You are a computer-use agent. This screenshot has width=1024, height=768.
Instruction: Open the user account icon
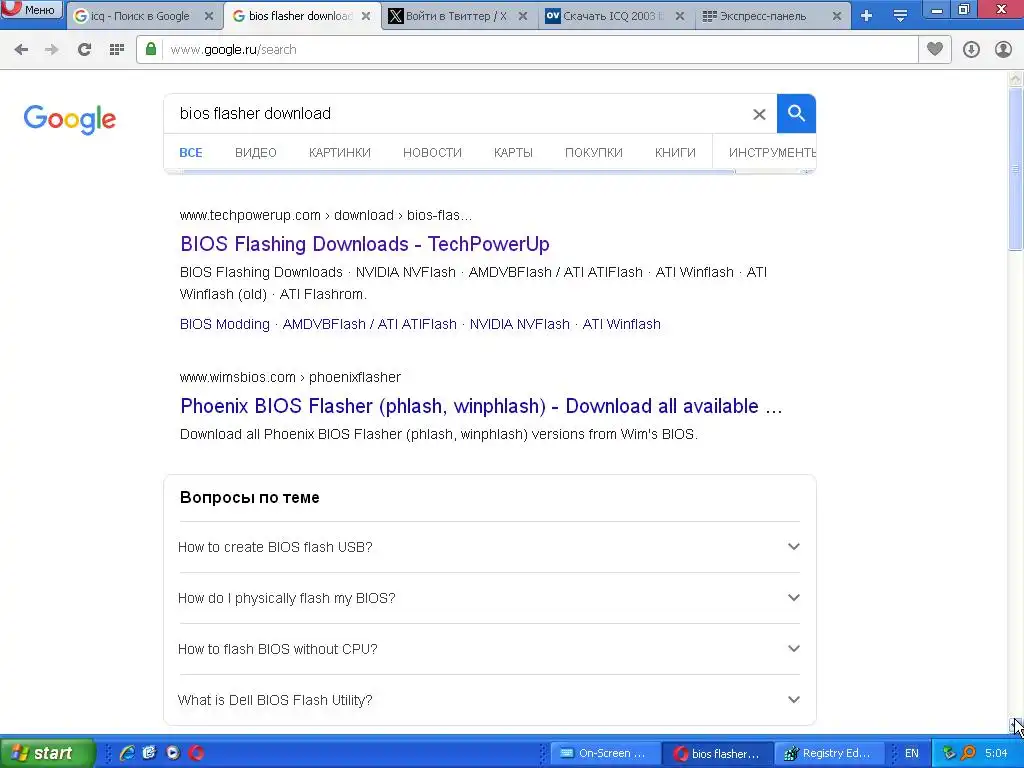point(1003,50)
